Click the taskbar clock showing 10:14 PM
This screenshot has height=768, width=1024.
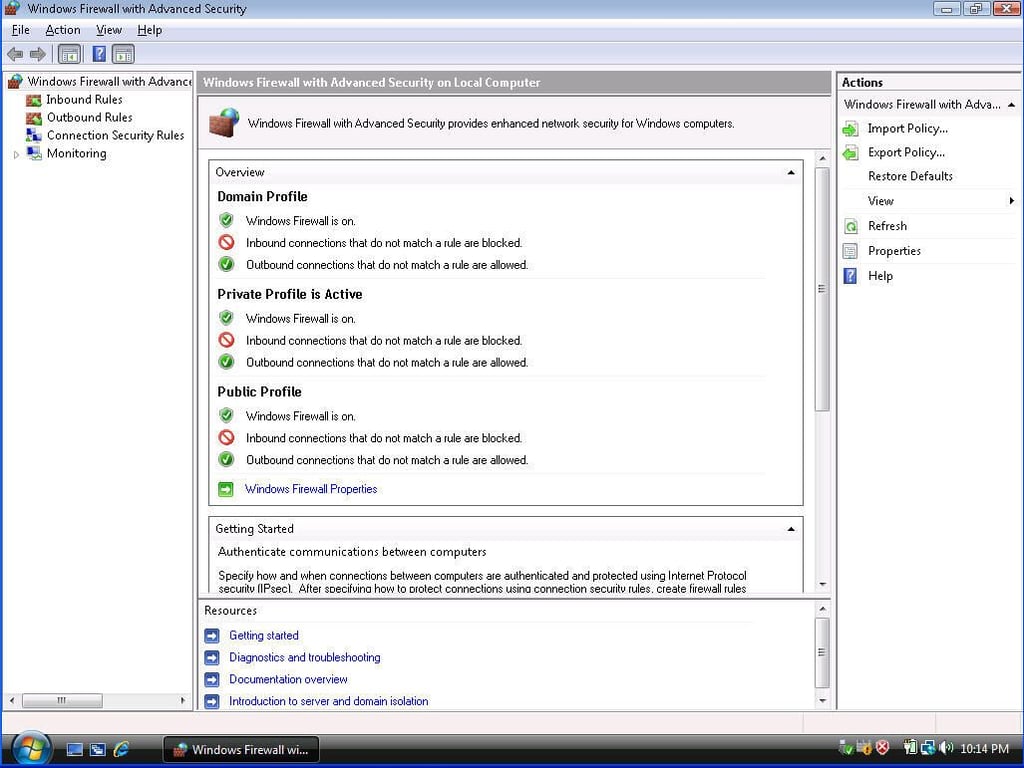984,749
